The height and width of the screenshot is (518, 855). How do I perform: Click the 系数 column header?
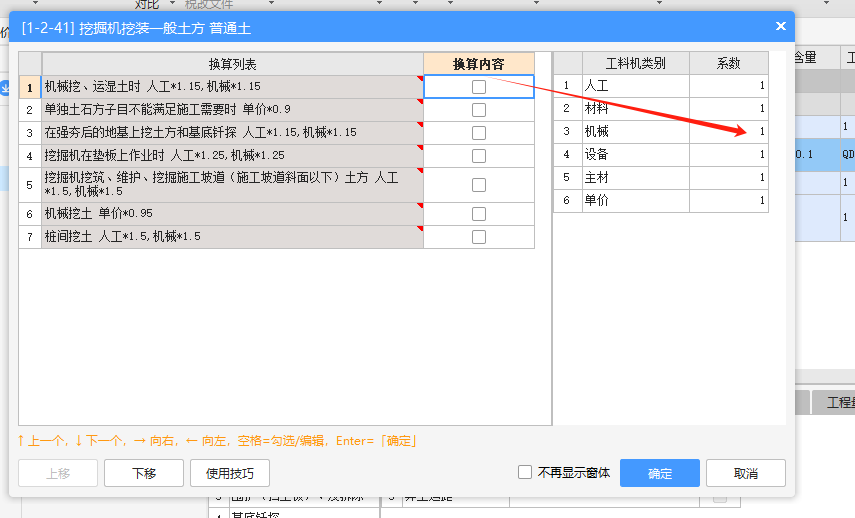(729, 64)
